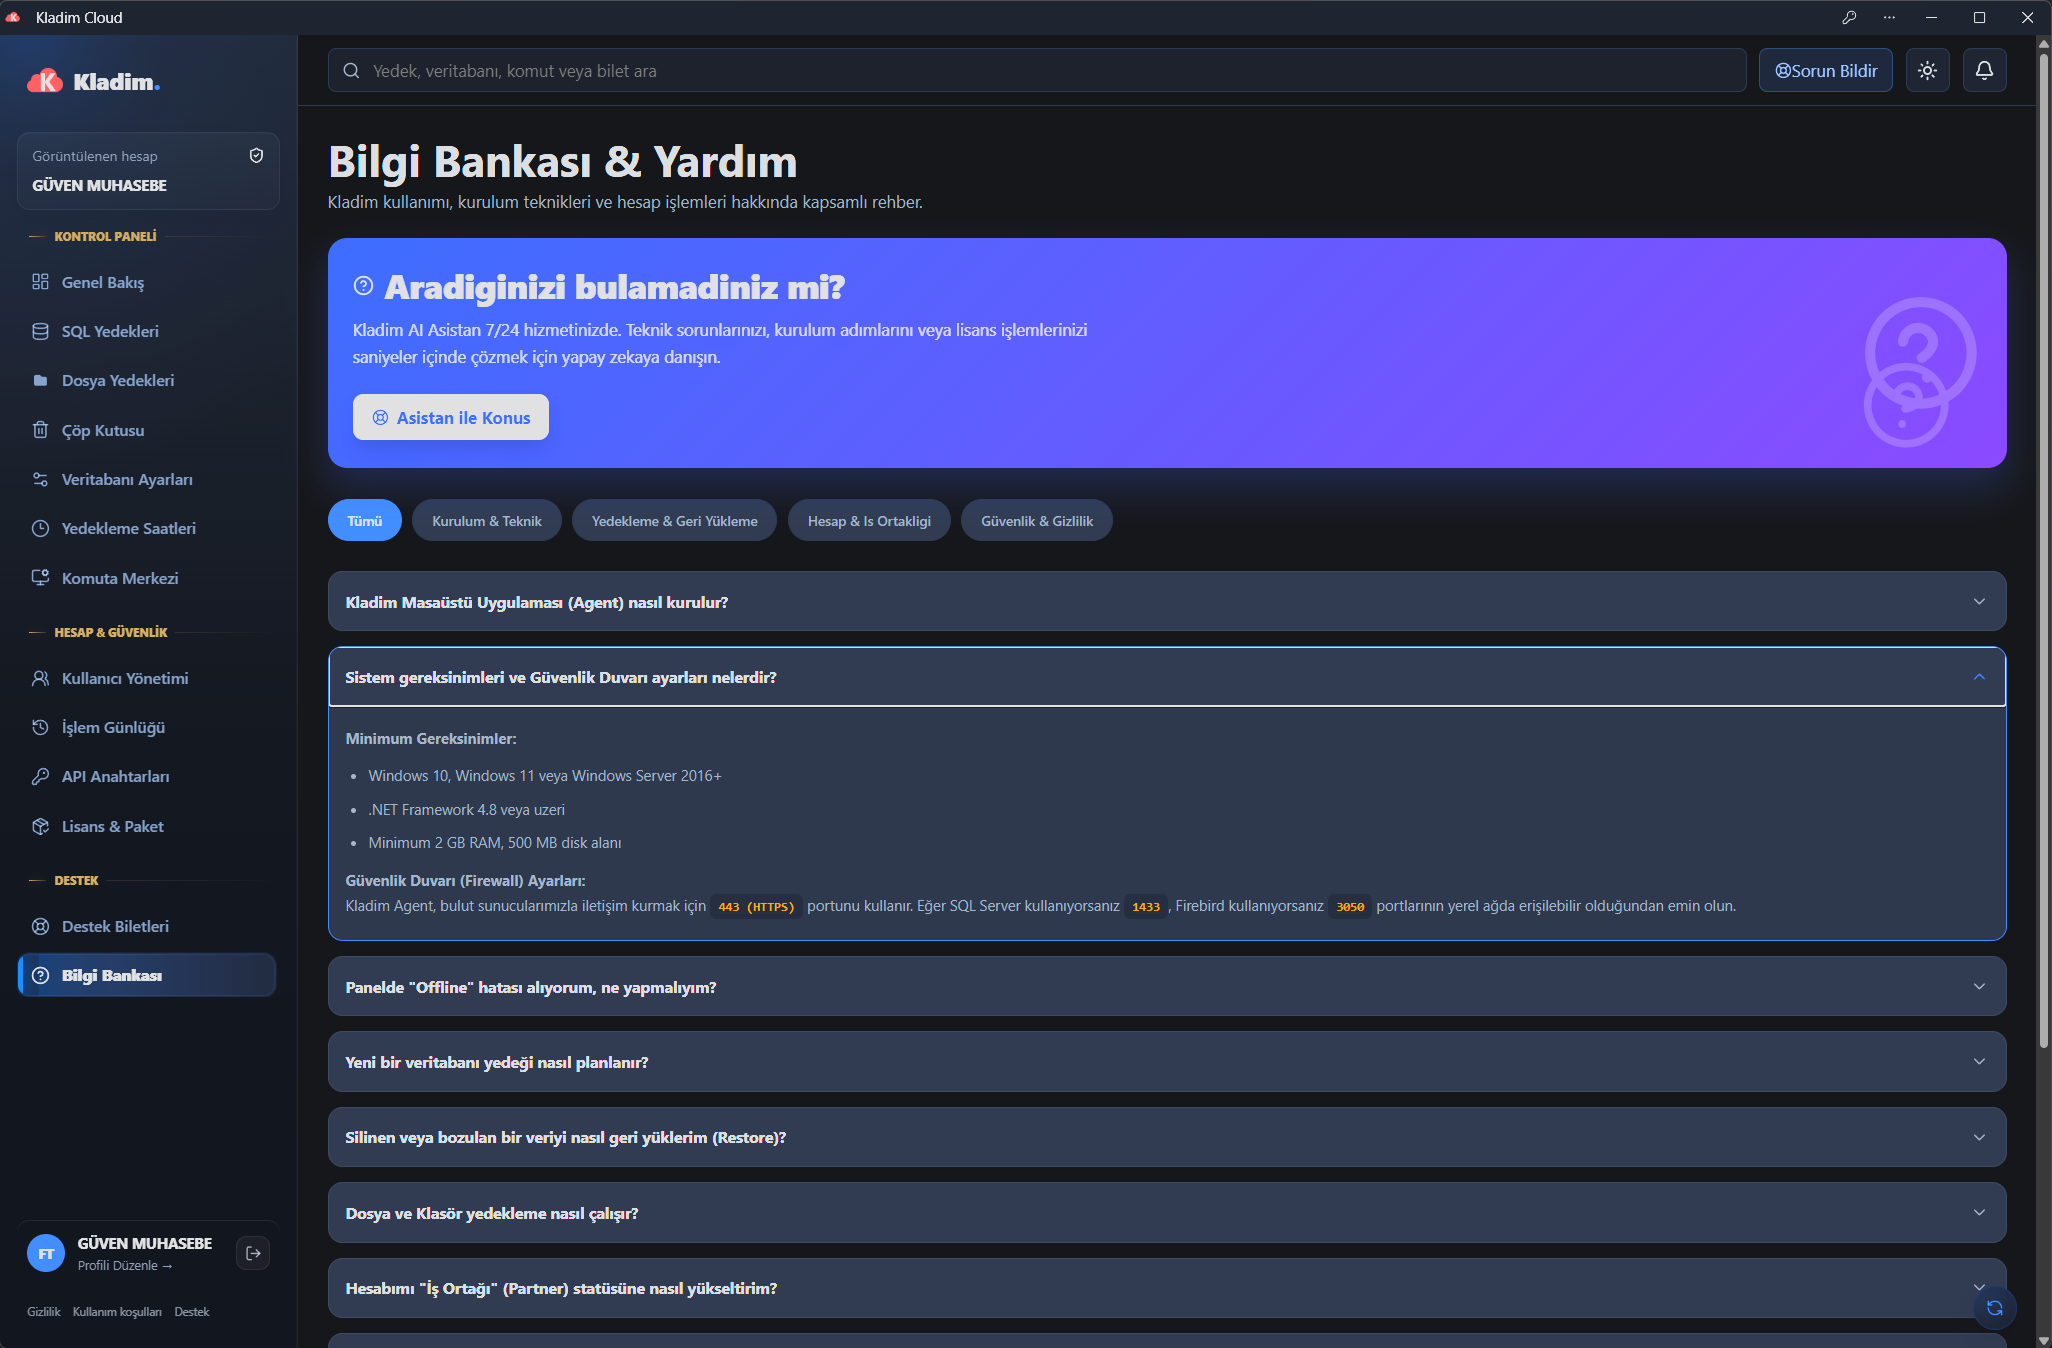Expand Dosya ve Klasör yedekleme question
Screen dimensions: 2052x1348
(1167, 1212)
